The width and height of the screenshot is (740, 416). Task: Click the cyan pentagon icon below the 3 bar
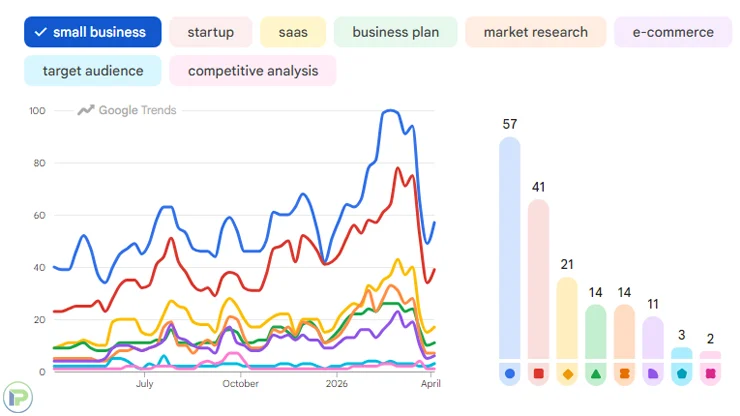[x=681, y=374]
